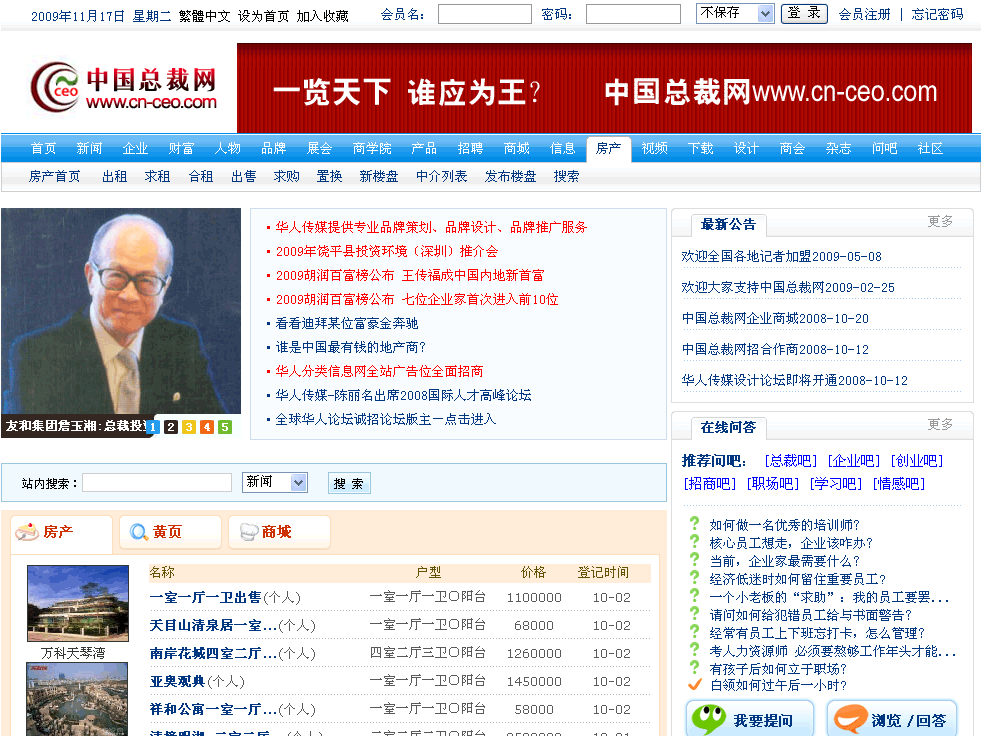Open the [总裁吧] recommended forum
The width and height of the screenshot is (983, 736).
coord(791,461)
